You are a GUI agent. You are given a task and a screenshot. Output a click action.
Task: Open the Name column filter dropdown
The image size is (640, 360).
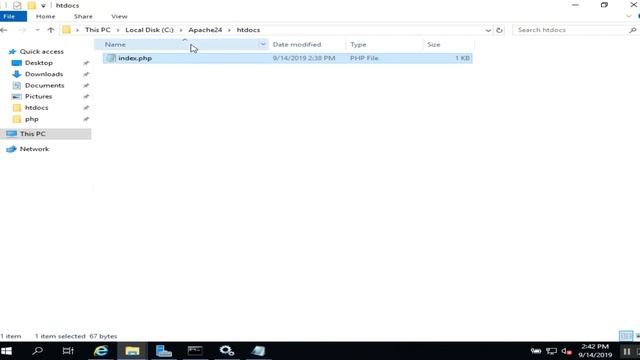263,44
